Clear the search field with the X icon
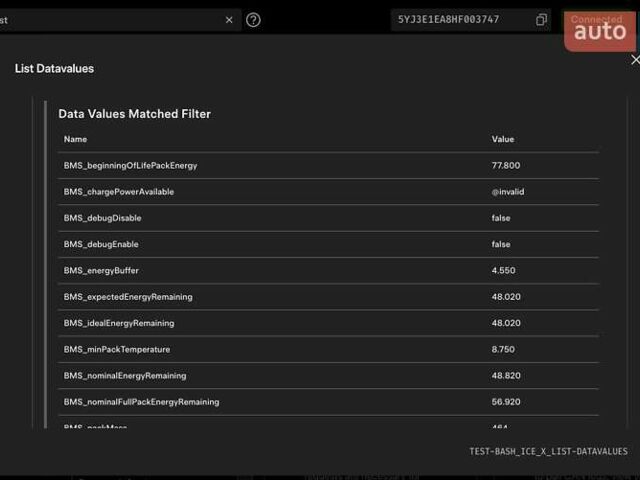This screenshot has width=640, height=480. coord(229,20)
